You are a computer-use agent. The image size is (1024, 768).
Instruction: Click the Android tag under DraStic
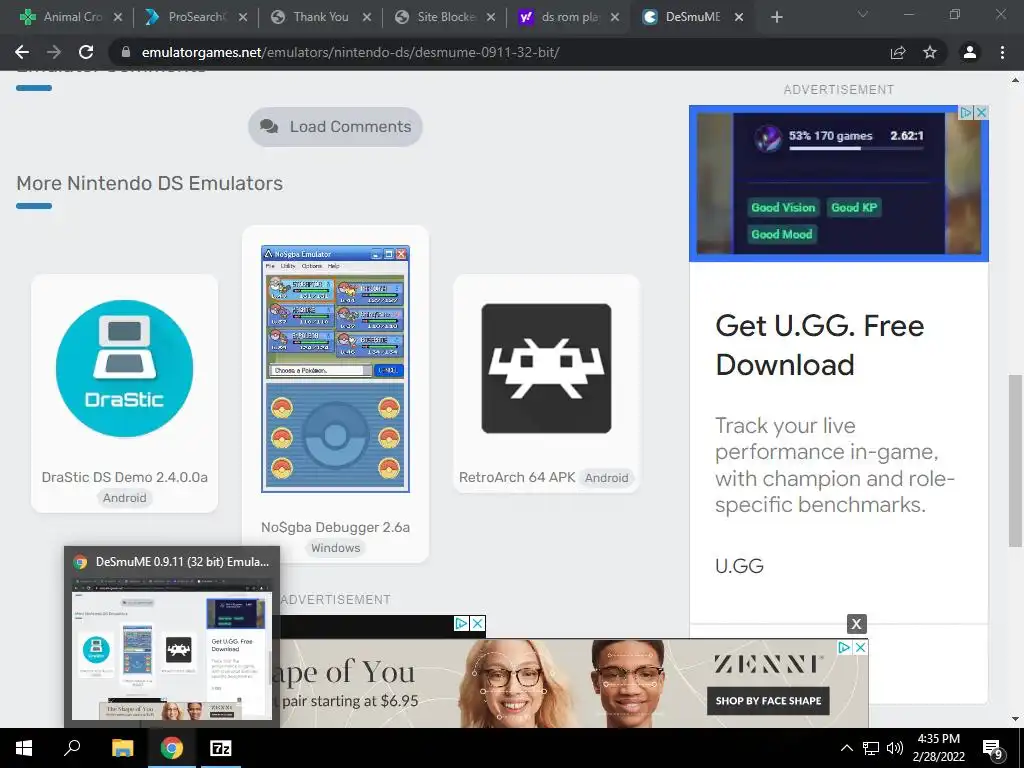124,498
